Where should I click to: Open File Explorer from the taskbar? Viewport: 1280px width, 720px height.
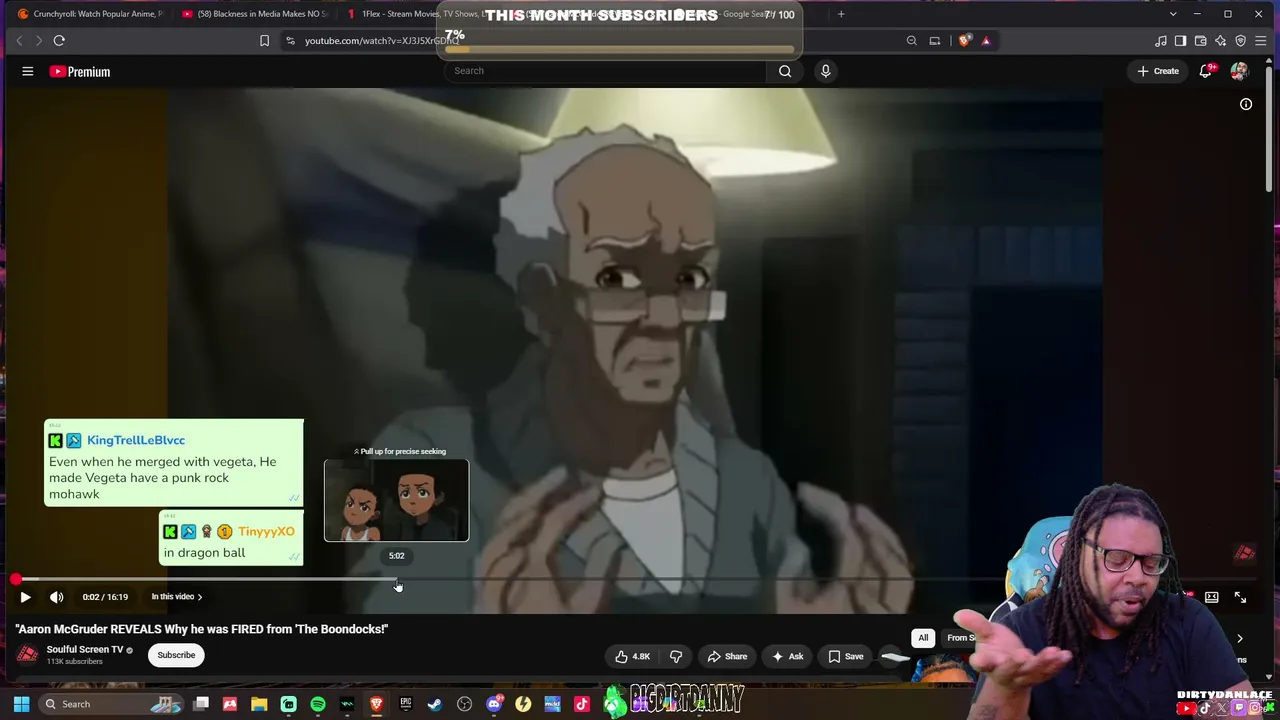click(259, 704)
